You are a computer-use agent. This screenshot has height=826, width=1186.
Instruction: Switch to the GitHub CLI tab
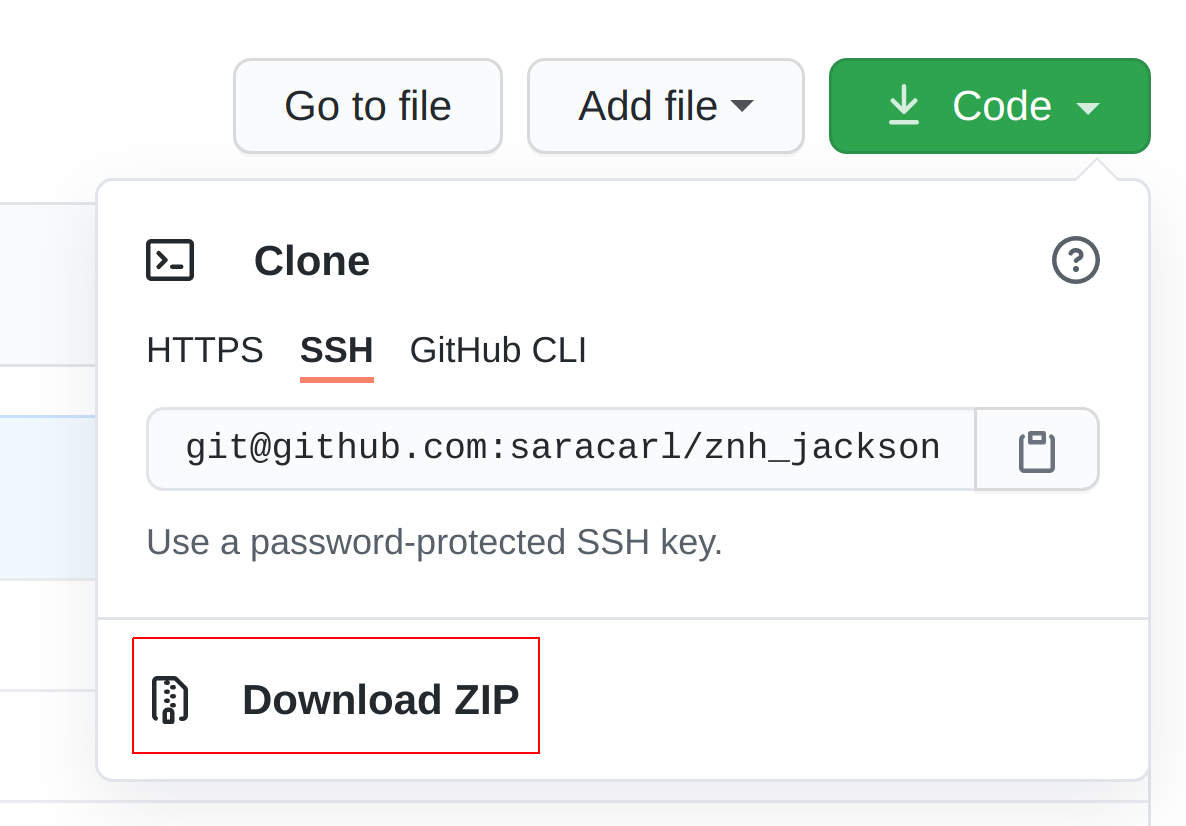coord(498,350)
